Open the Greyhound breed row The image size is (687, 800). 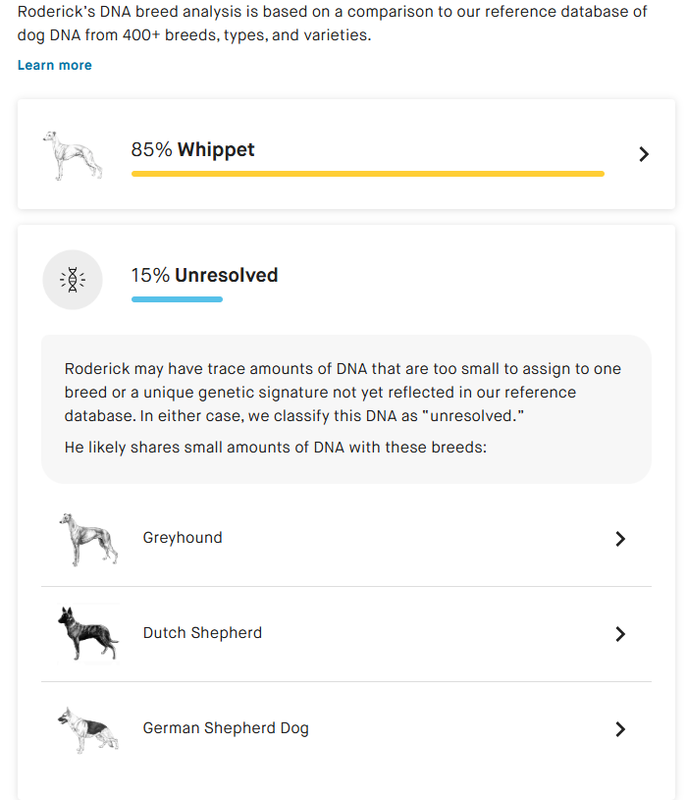click(346, 539)
